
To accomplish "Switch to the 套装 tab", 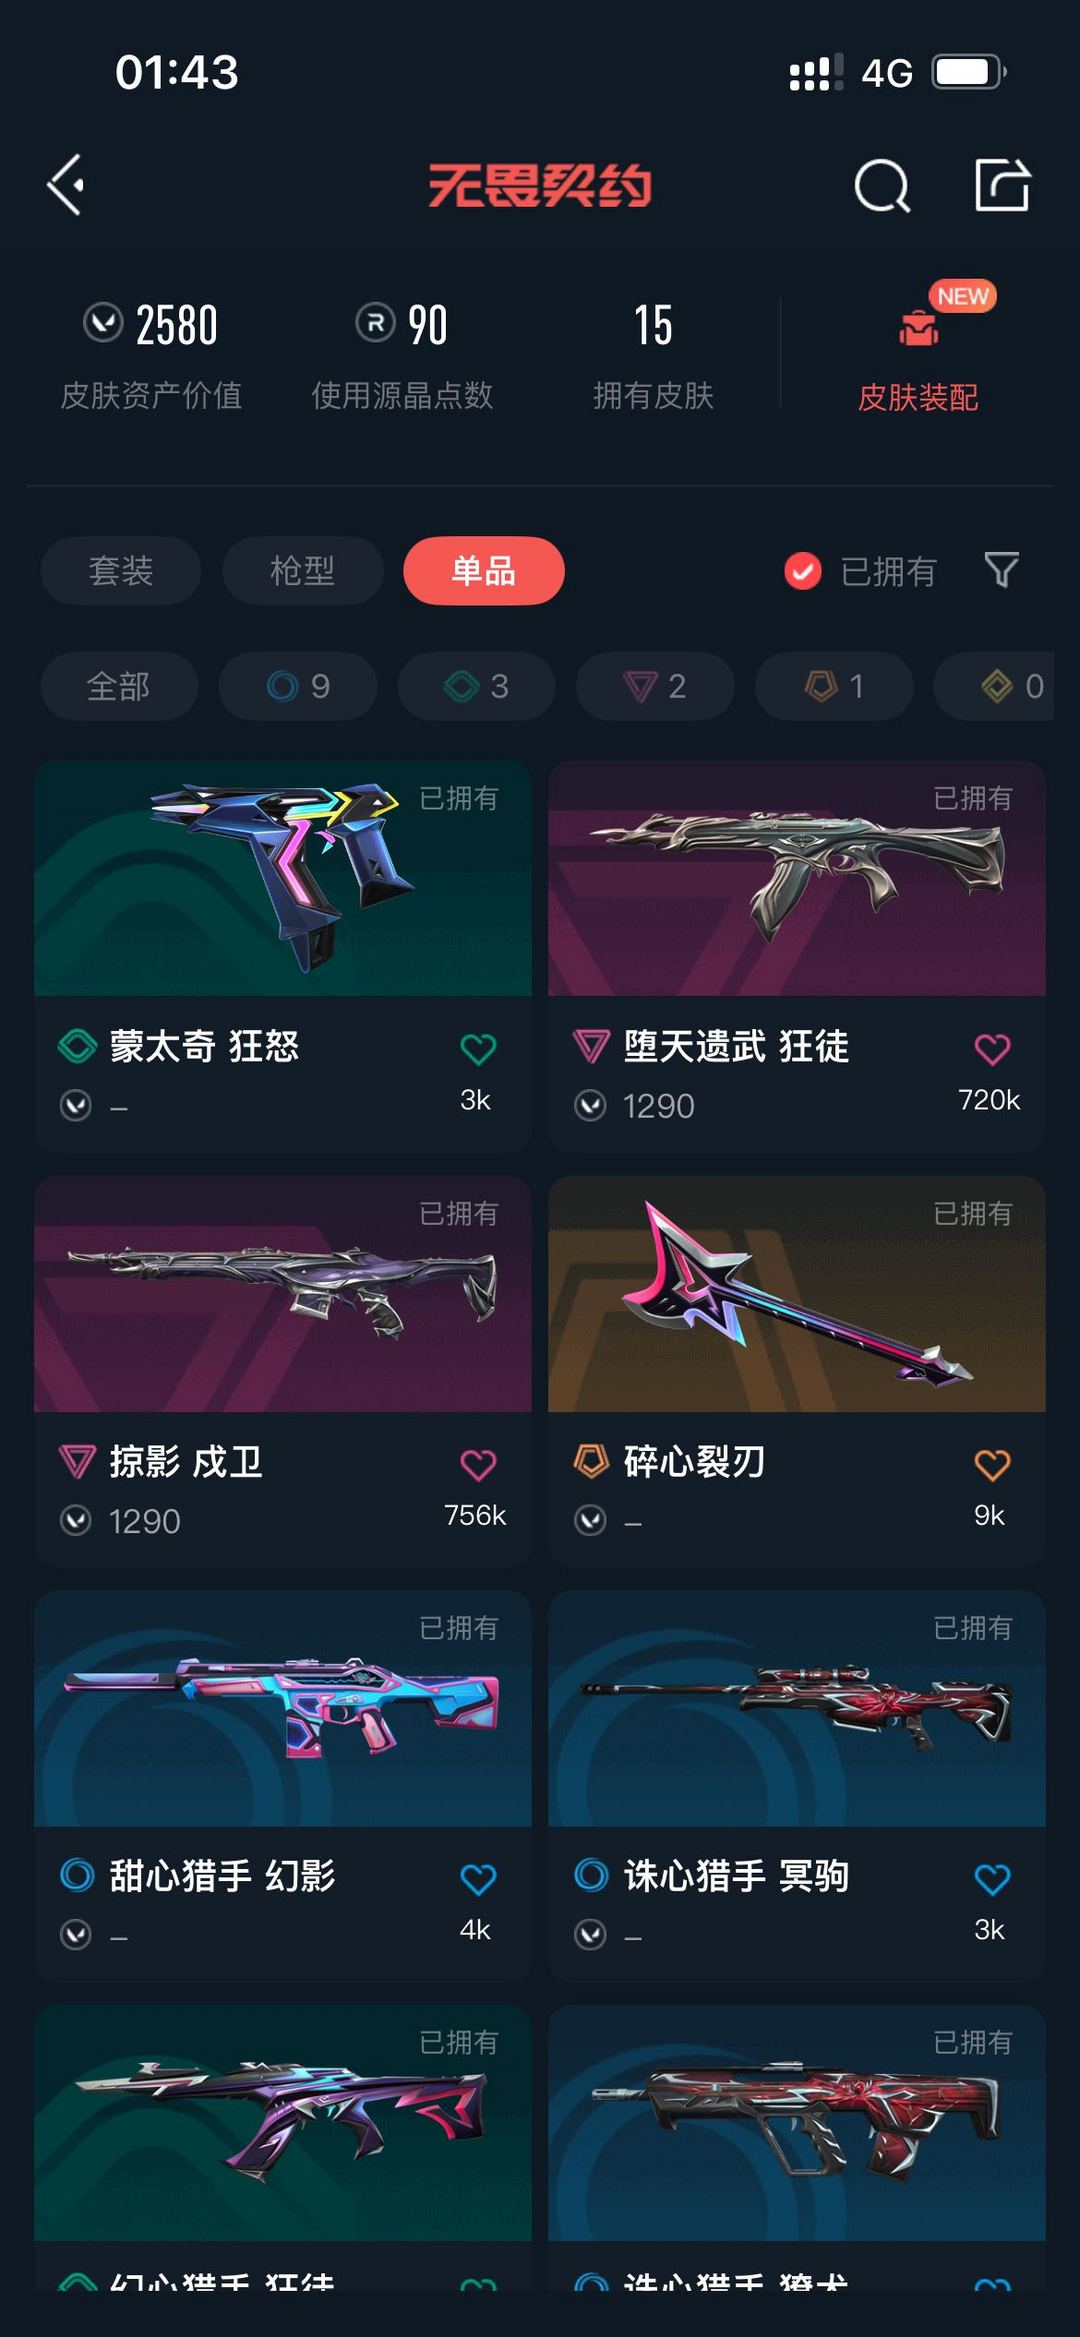I will point(121,571).
